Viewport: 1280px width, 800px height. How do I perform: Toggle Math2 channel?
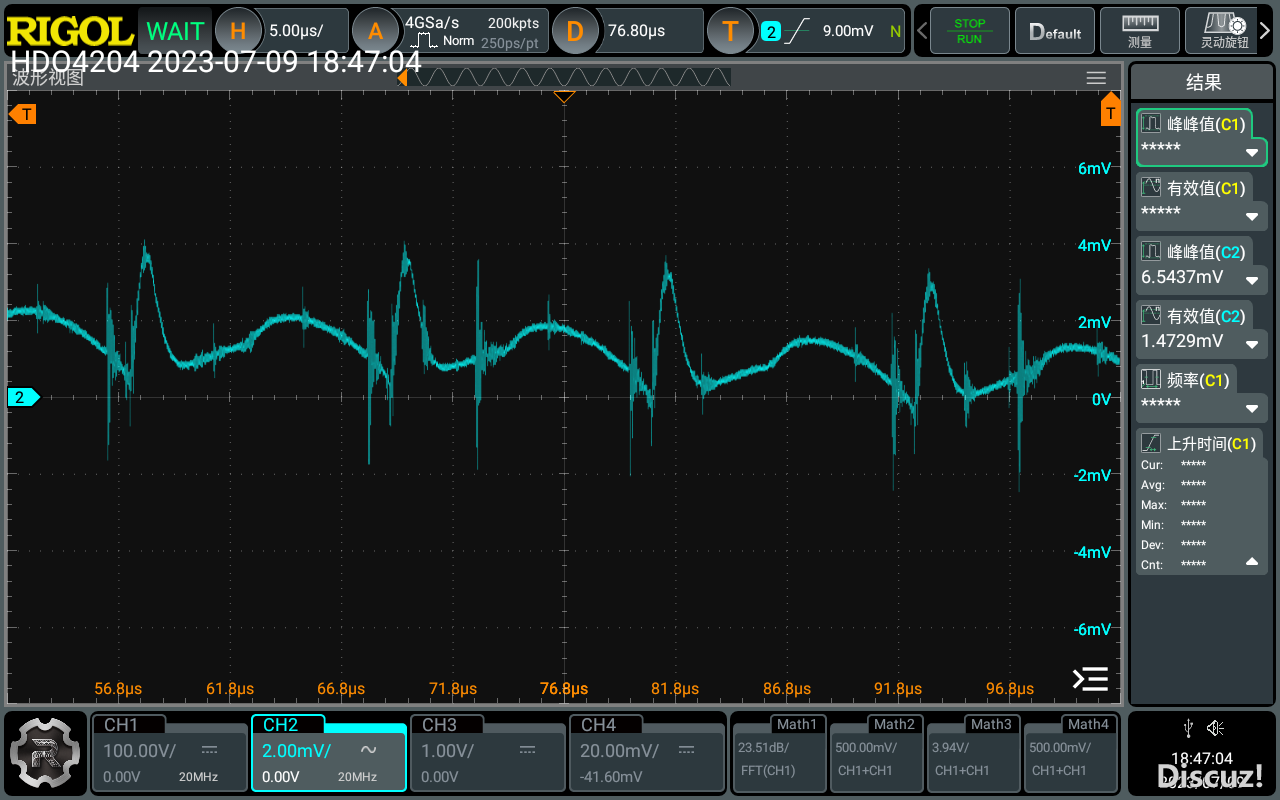pyautogui.click(x=877, y=752)
